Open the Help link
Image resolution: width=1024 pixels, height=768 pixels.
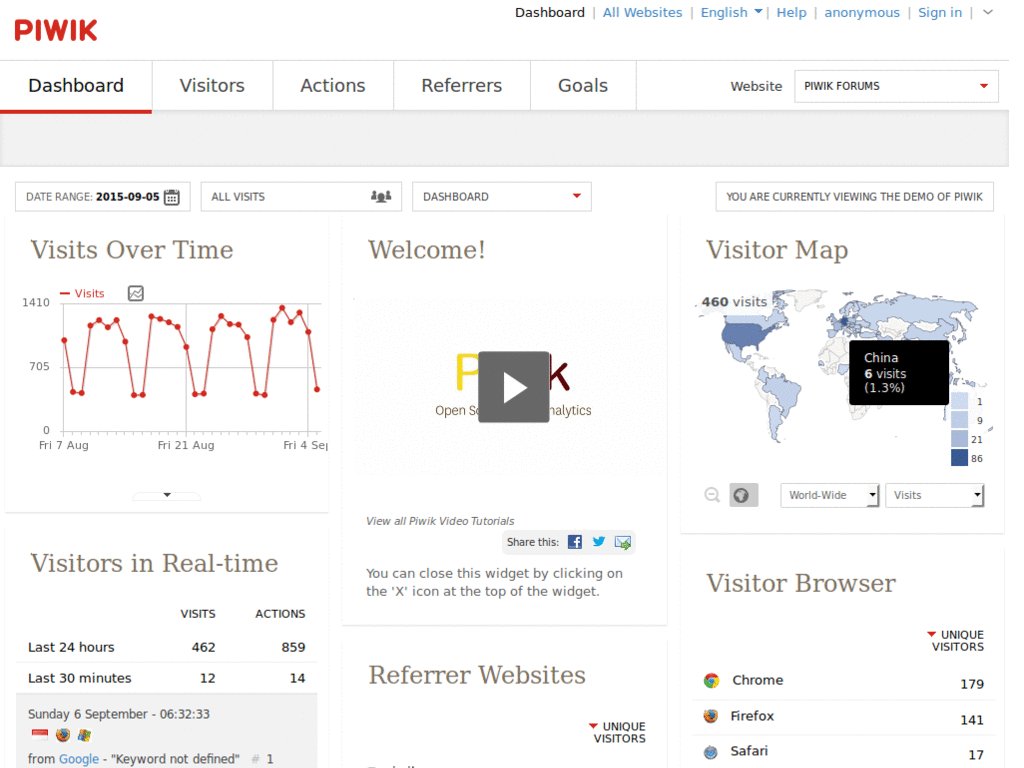[792, 12]
